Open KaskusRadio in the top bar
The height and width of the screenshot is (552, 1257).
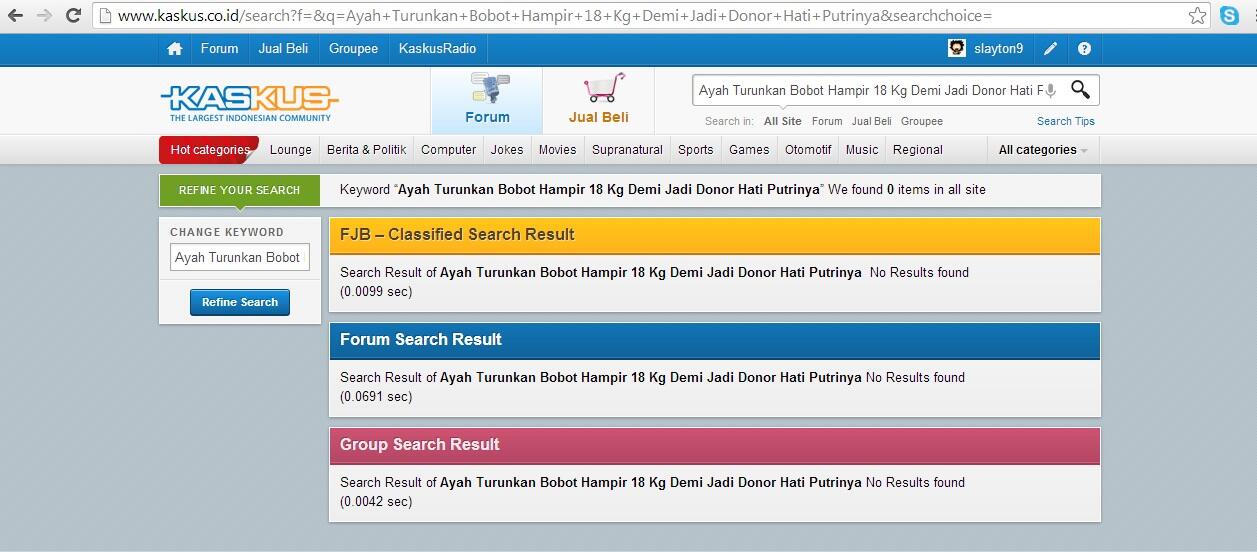click(x=437, y=48)
